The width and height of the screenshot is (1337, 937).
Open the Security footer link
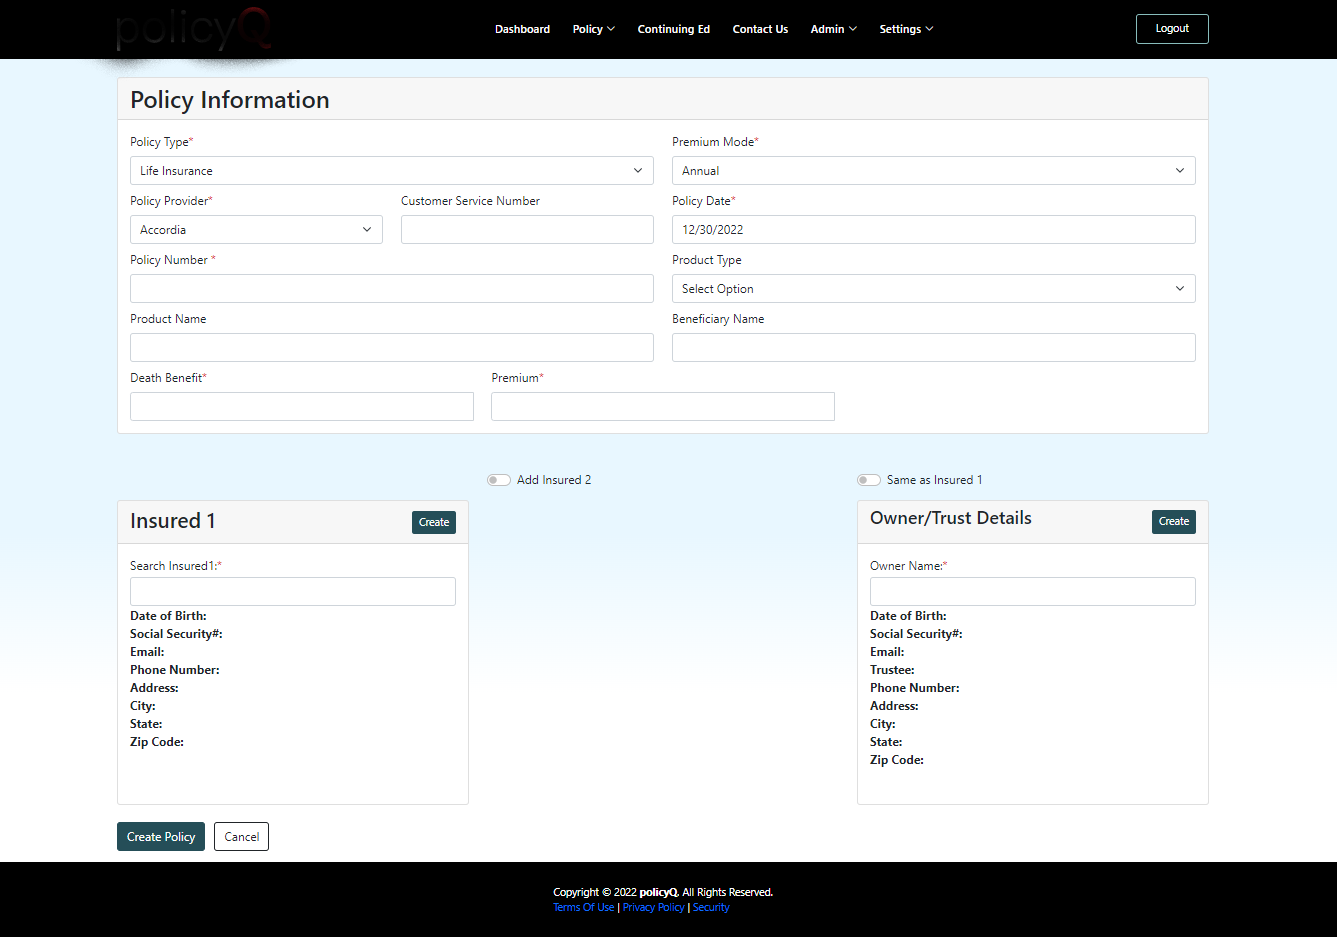711,908
